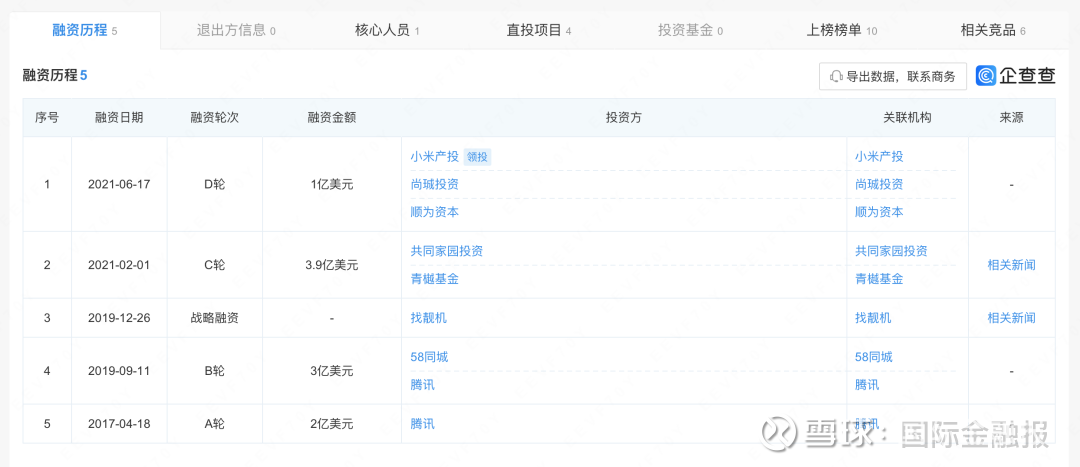Click the 融资历程 section heading above table
The image size is (1080, 467).
tap(55, 76)
